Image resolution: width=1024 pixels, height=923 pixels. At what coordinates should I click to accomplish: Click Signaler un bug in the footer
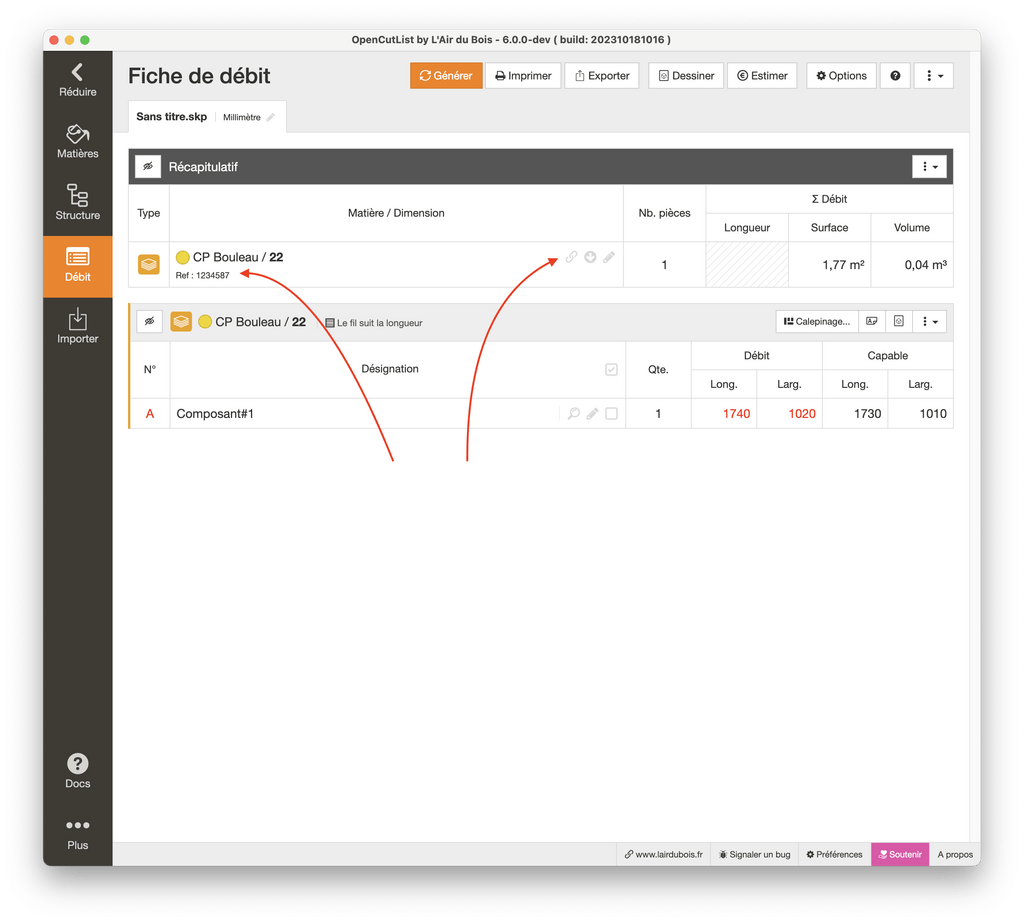click(754, 854)
